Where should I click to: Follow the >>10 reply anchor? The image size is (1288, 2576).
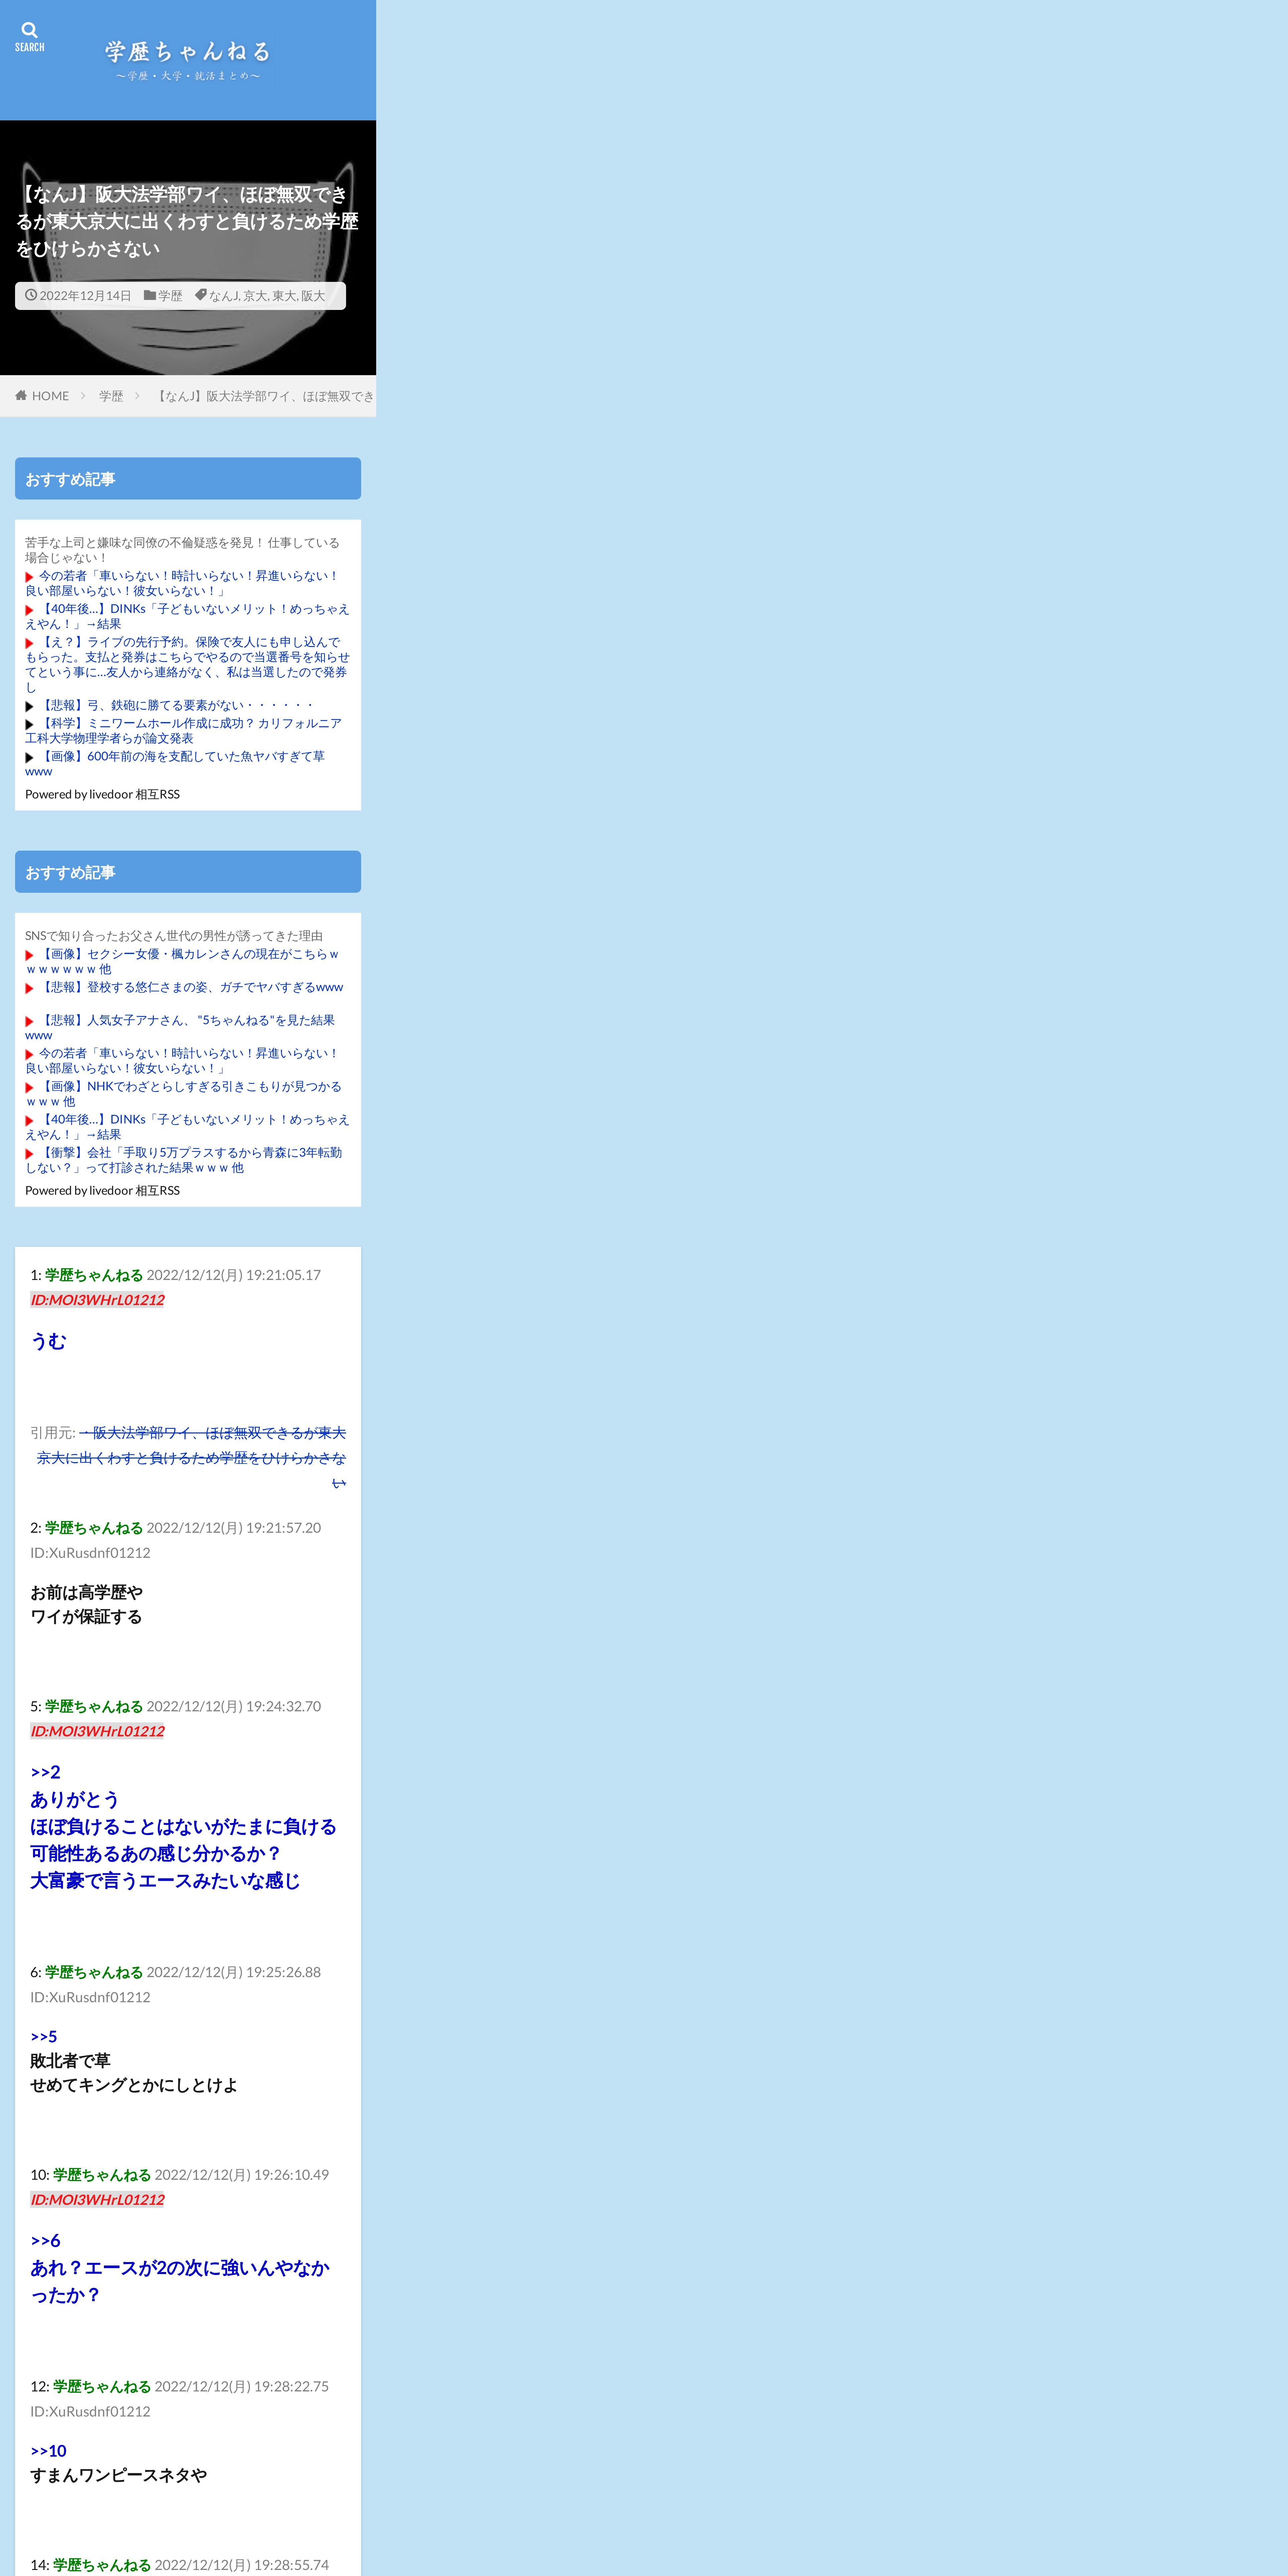point(48,2451)
